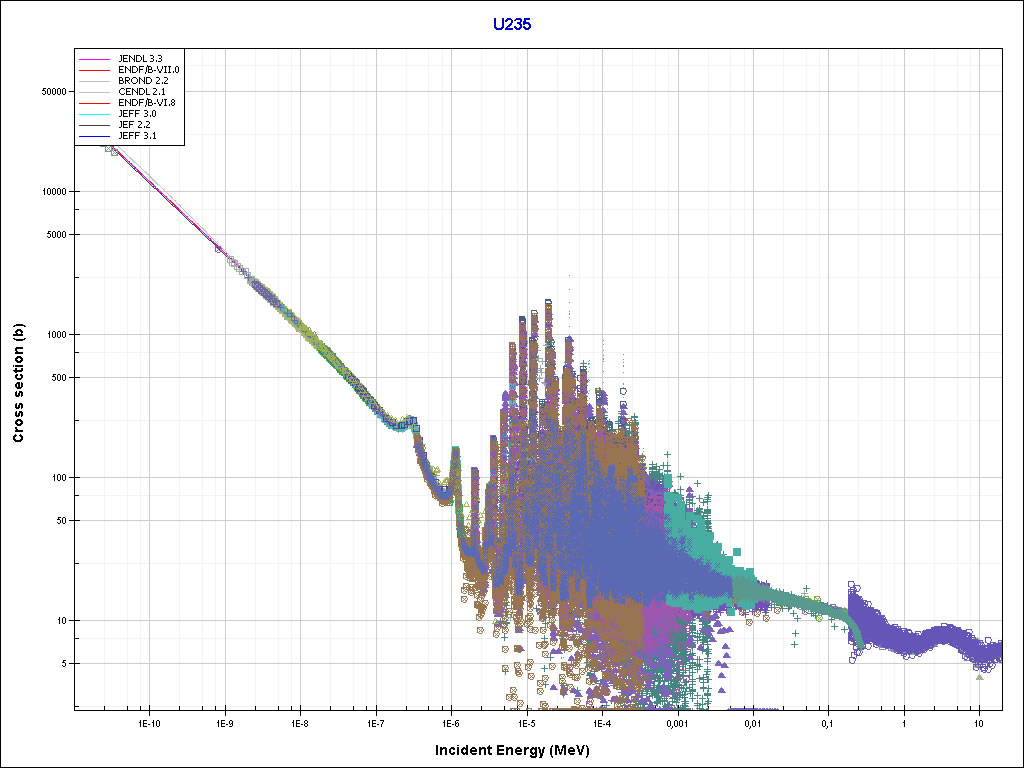Screen dimensions: 1024x768
Task: Click CENDL 2.1 in the legend
Action: coord(141,92)
